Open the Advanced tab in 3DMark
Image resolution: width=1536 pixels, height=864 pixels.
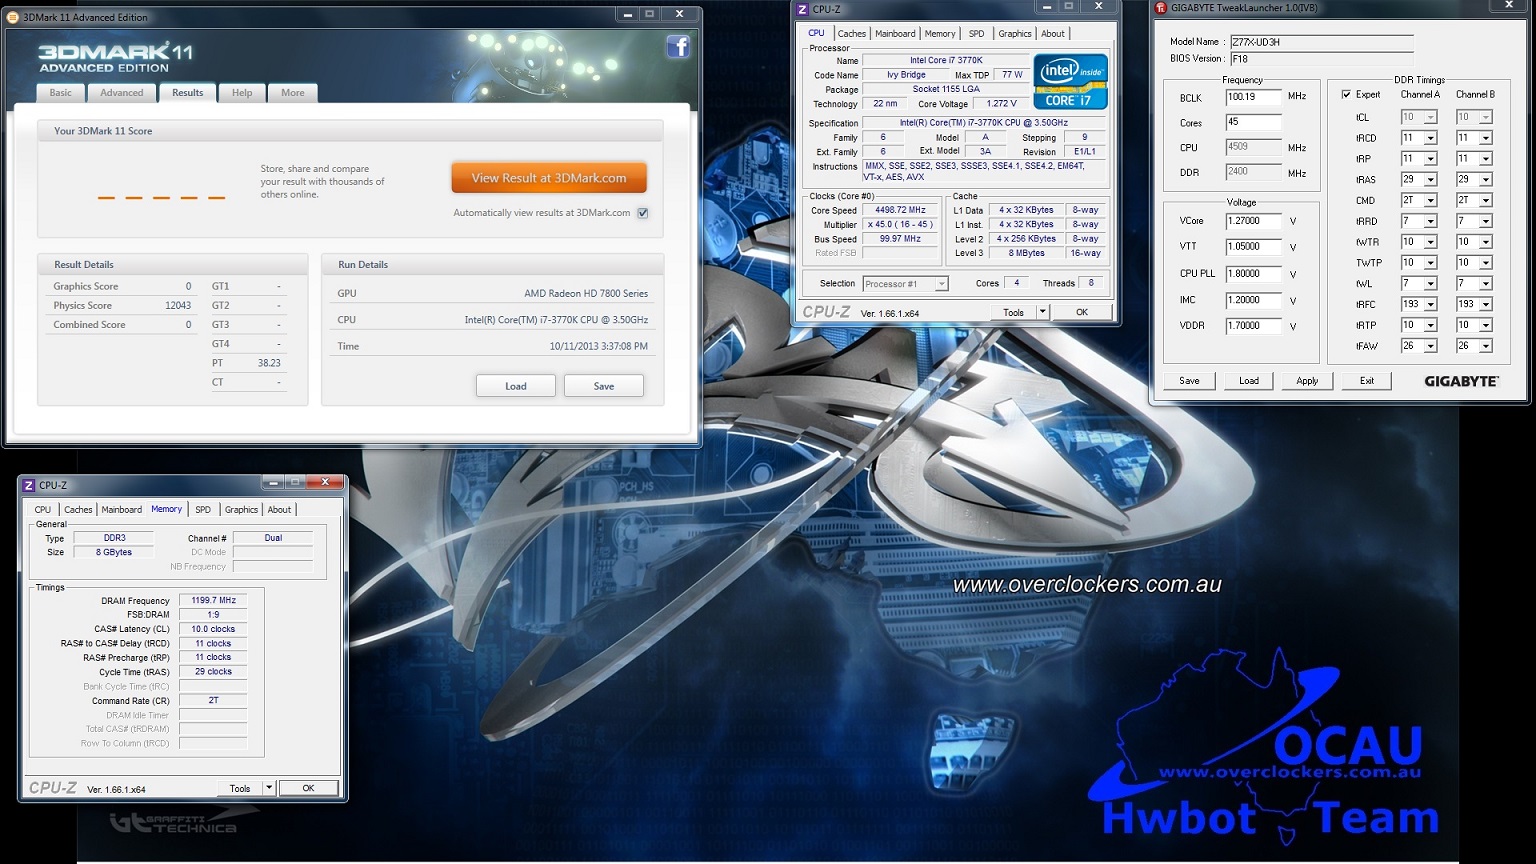coord(122,93)
